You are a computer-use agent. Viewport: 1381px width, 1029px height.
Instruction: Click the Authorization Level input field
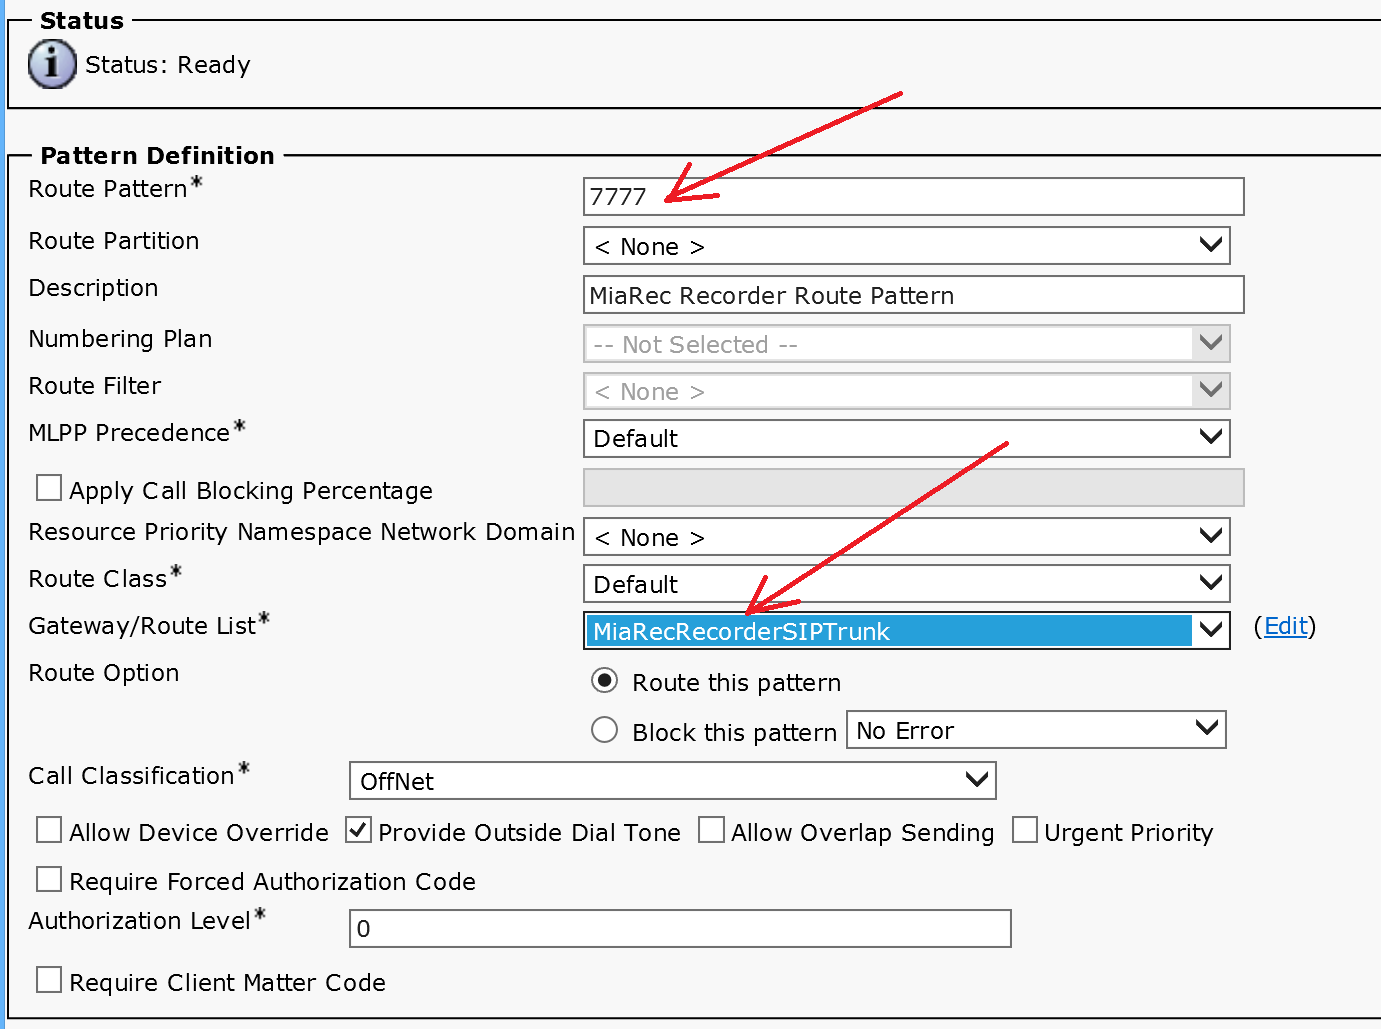point(680,928)
